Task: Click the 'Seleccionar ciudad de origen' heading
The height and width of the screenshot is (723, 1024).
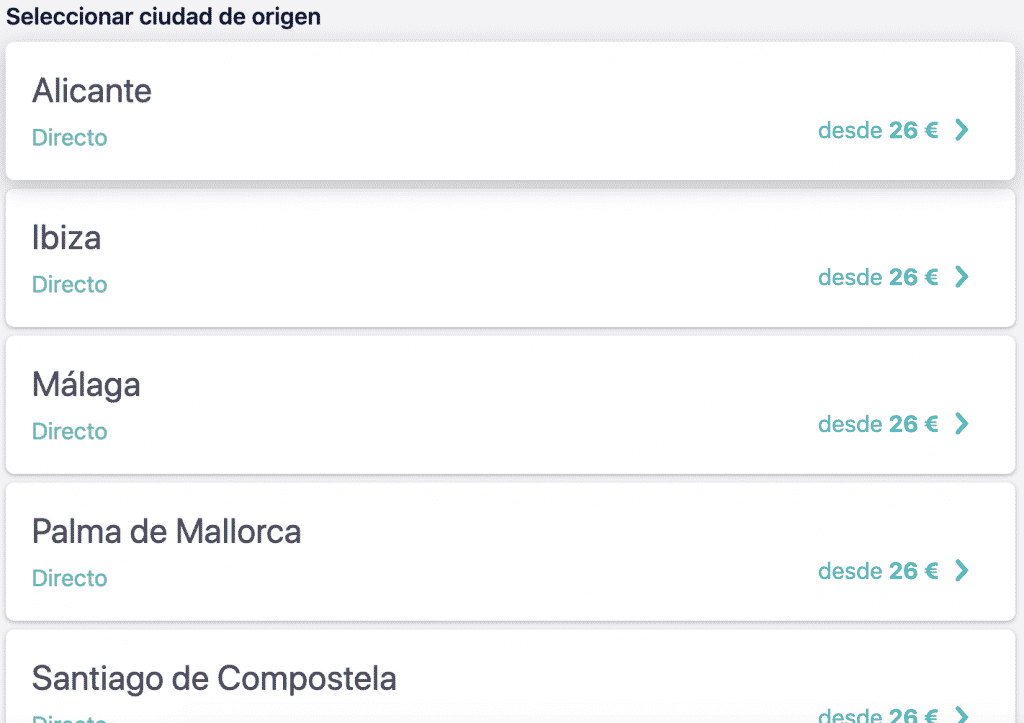Action: tap(164, 17)
